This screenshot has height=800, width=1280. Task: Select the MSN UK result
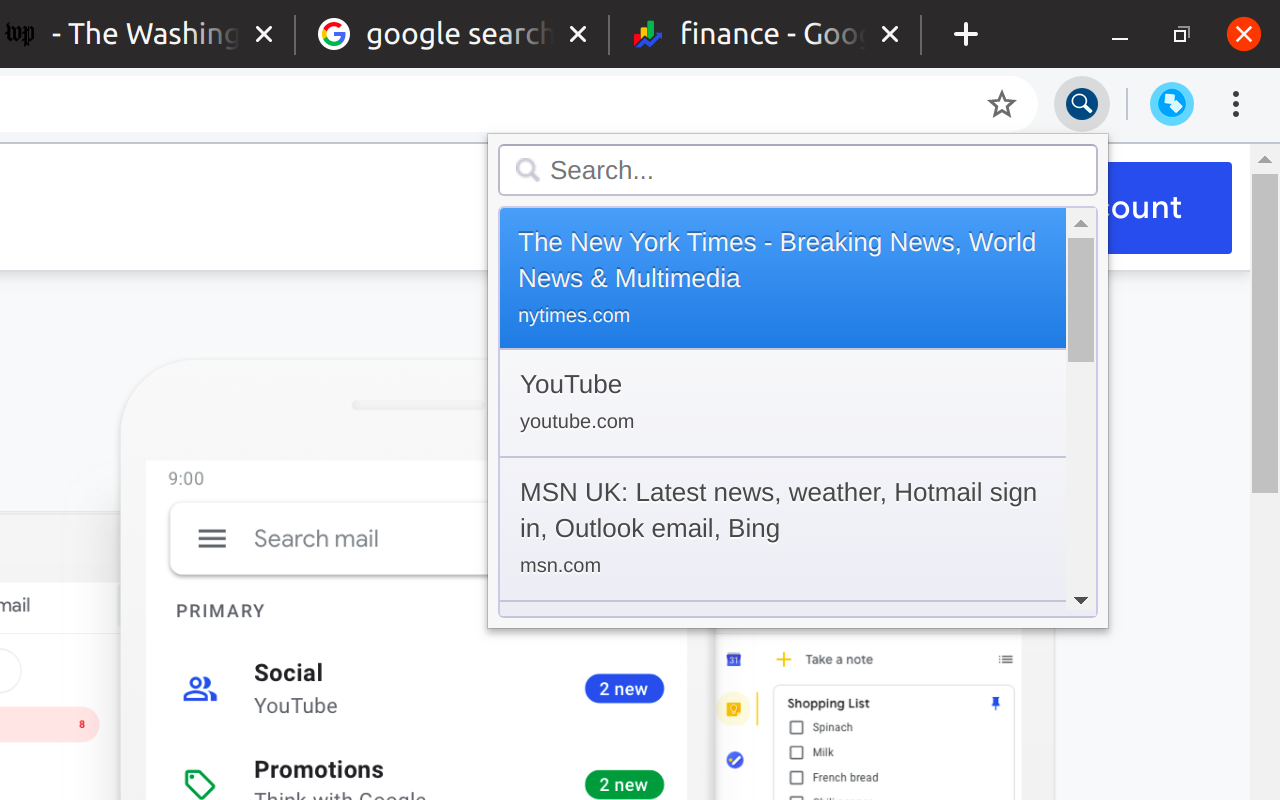pos(783,529)
